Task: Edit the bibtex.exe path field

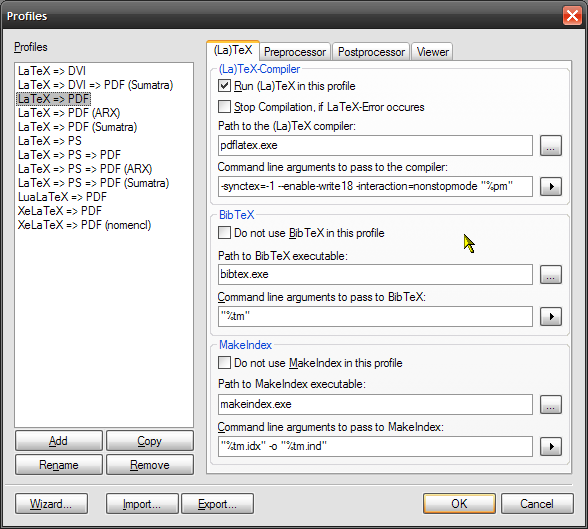Action: point(375,274)
